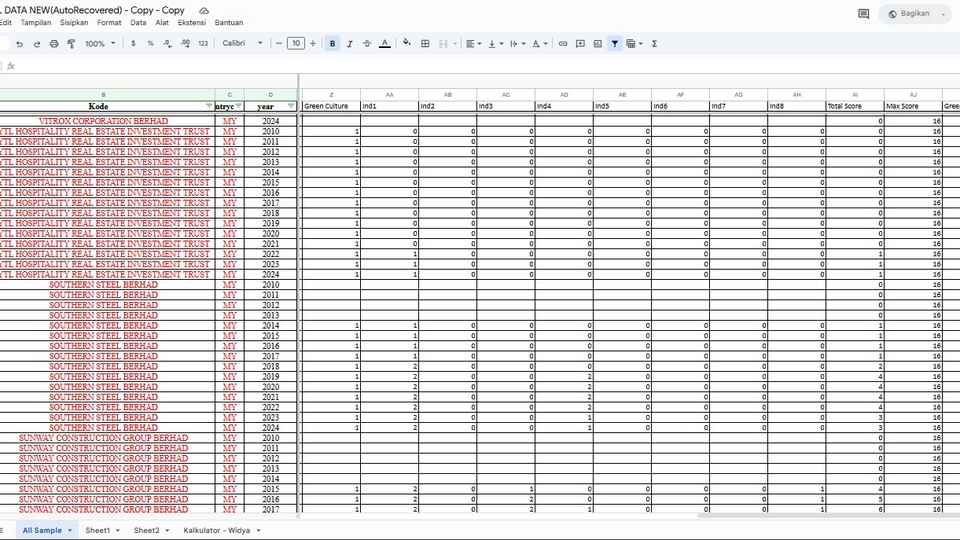Decrease font size with minus button
Viewport: 960px width, 540px height.
pyautogui.click(x=279, y=43)
